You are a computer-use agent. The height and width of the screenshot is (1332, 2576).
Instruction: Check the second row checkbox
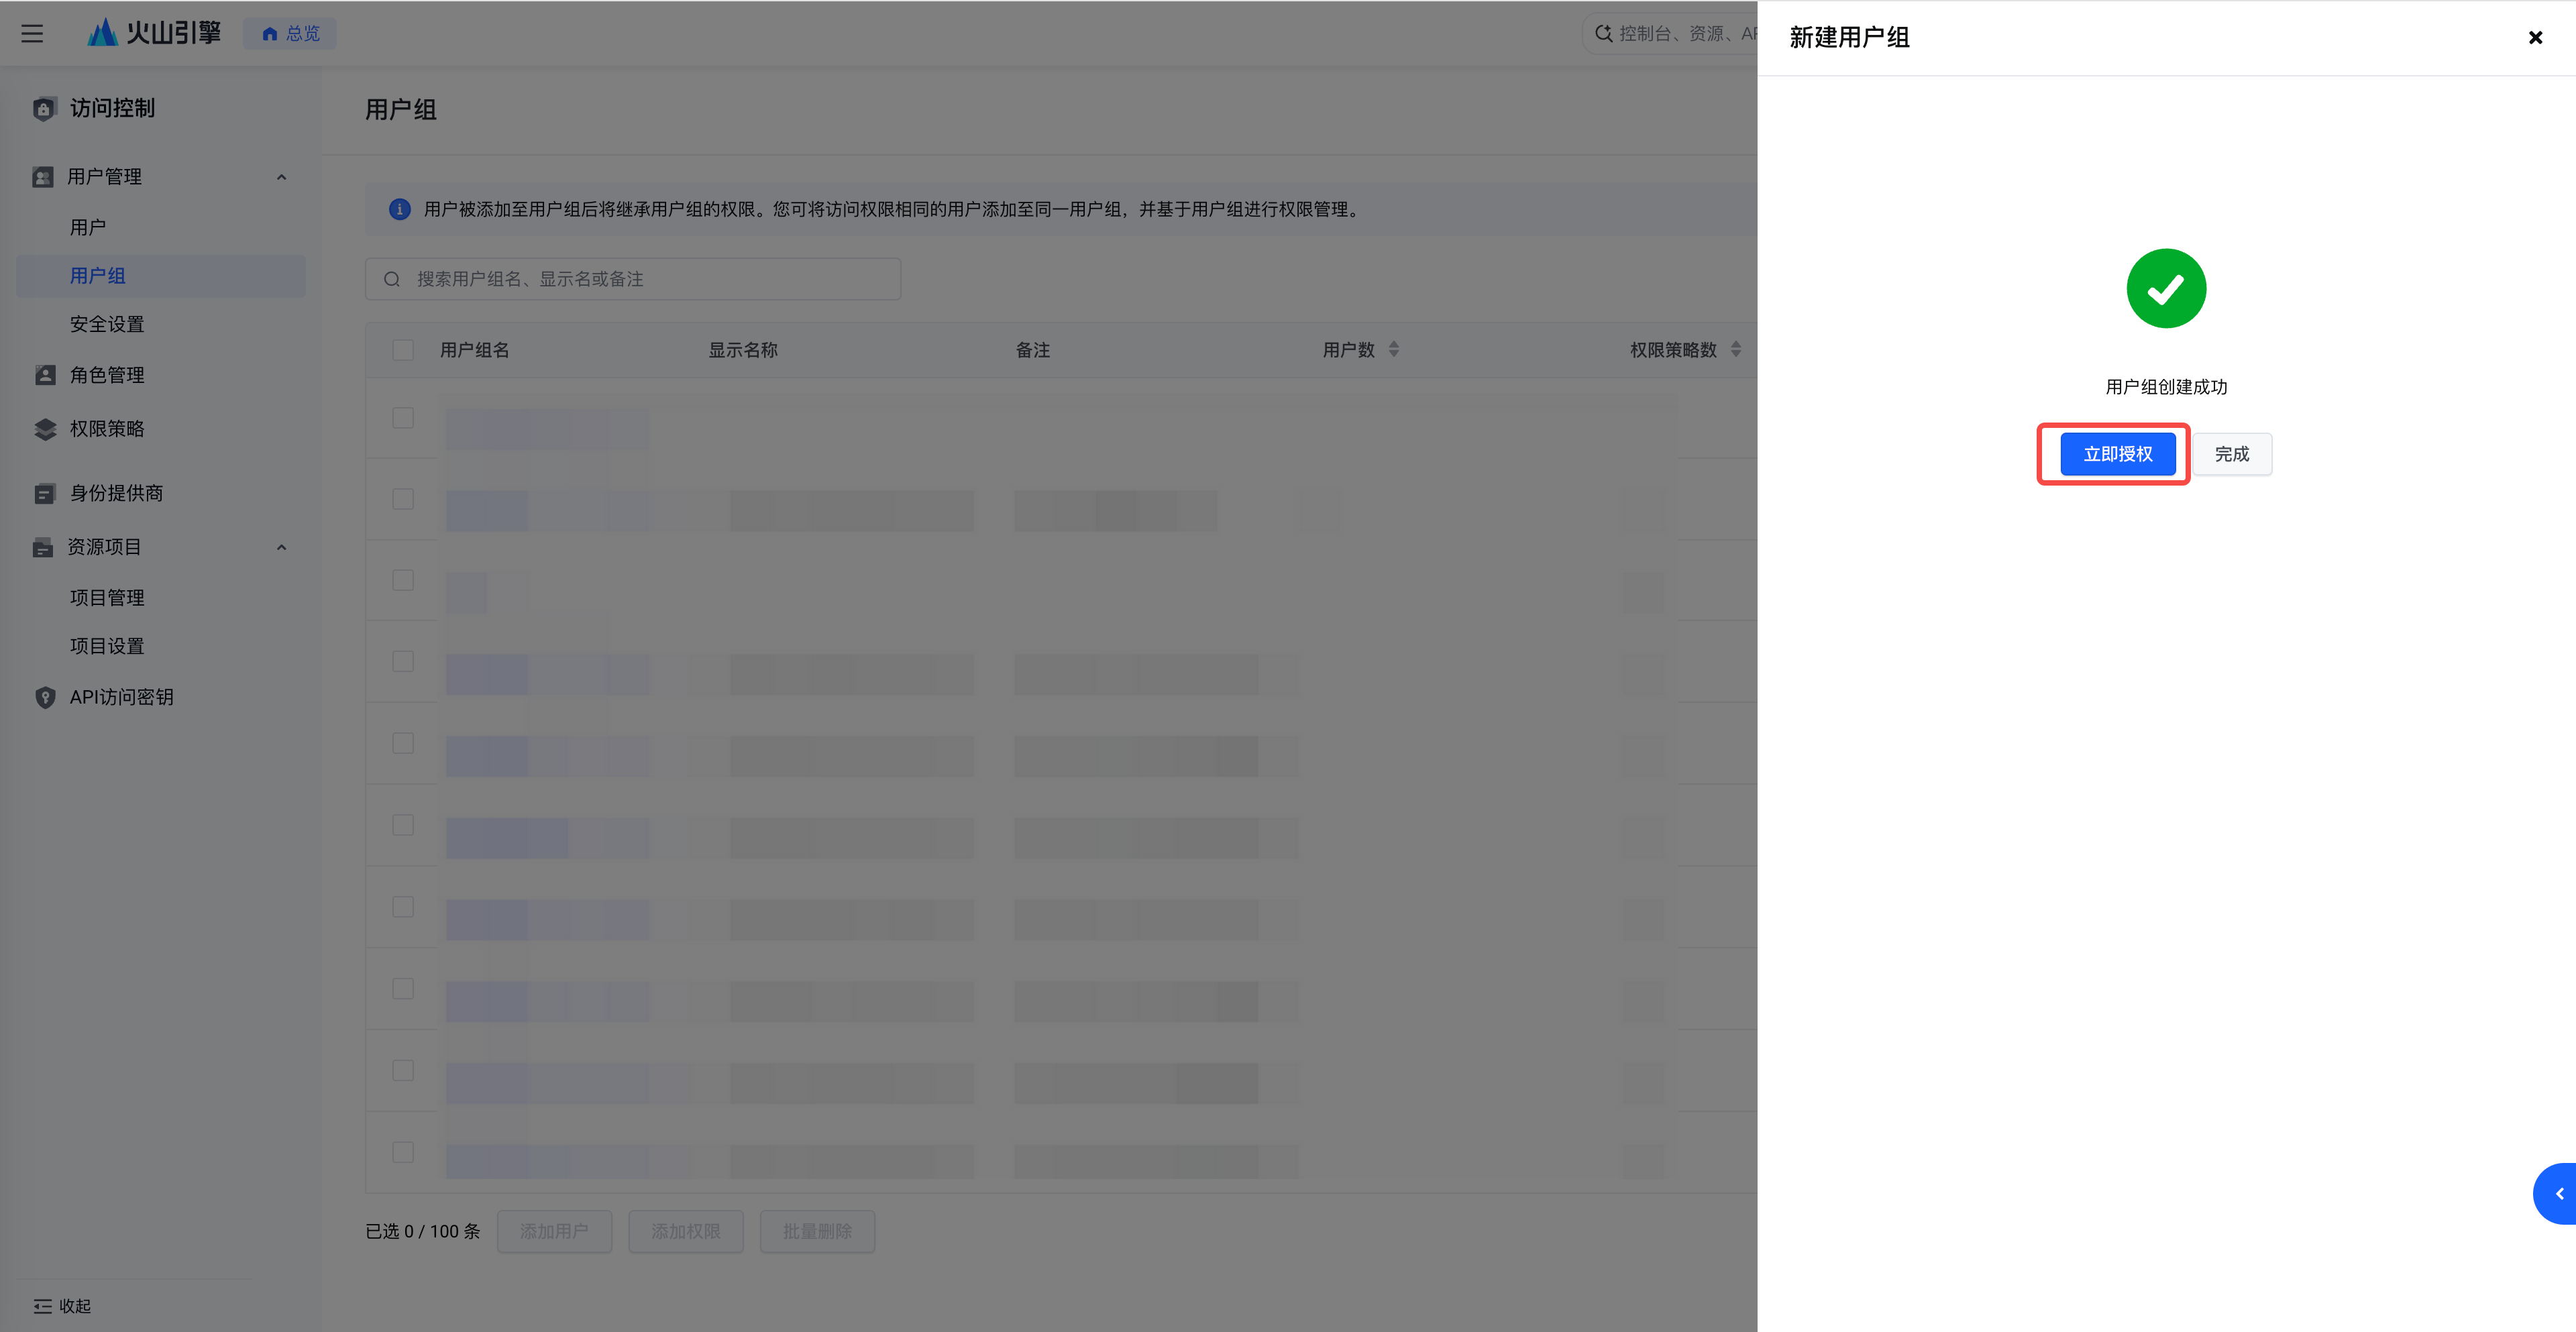(x=403, y=499)
